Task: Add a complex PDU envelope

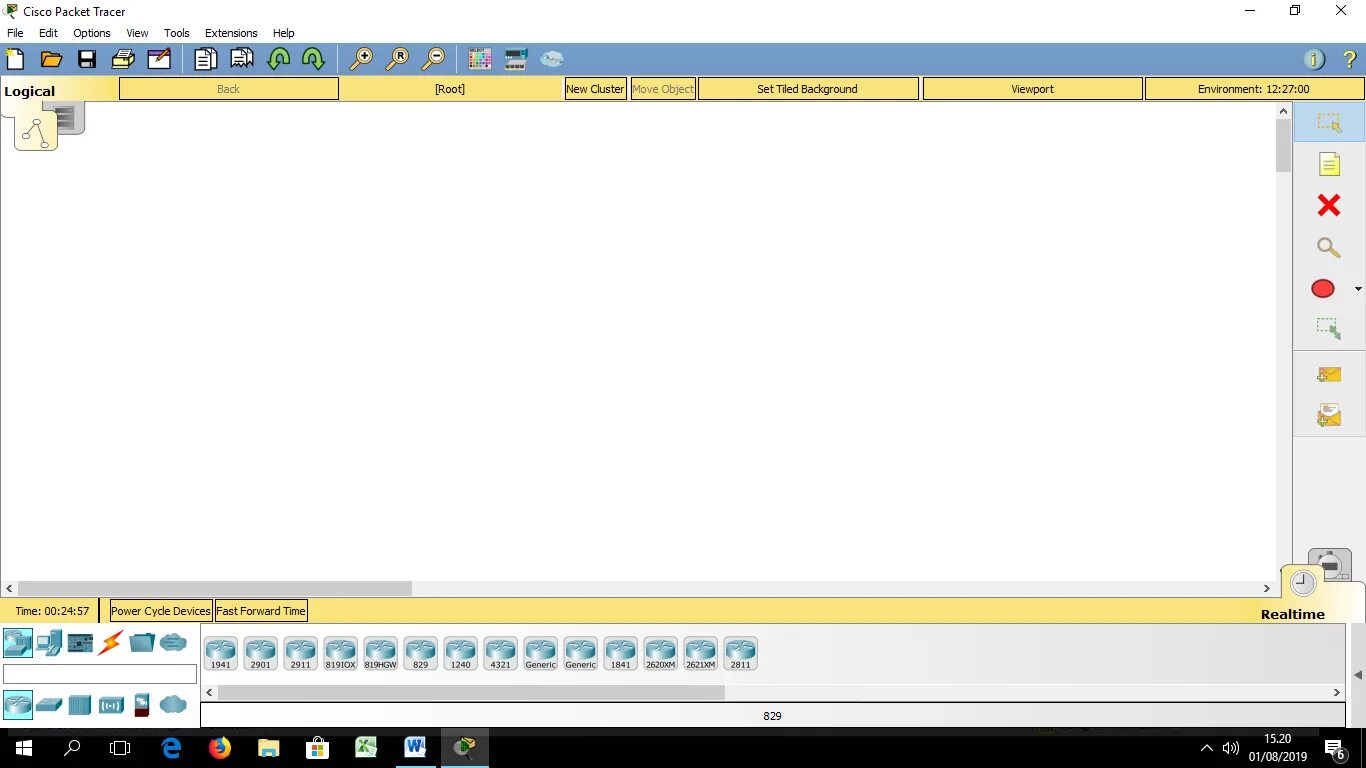Action: pyautogui.click(x=1329, y=415)
